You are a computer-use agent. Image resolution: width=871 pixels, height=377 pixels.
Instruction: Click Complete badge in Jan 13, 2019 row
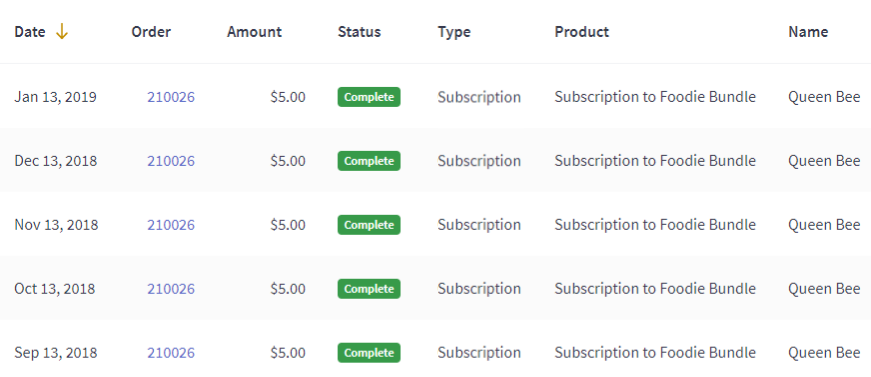[x=369, y=97]
